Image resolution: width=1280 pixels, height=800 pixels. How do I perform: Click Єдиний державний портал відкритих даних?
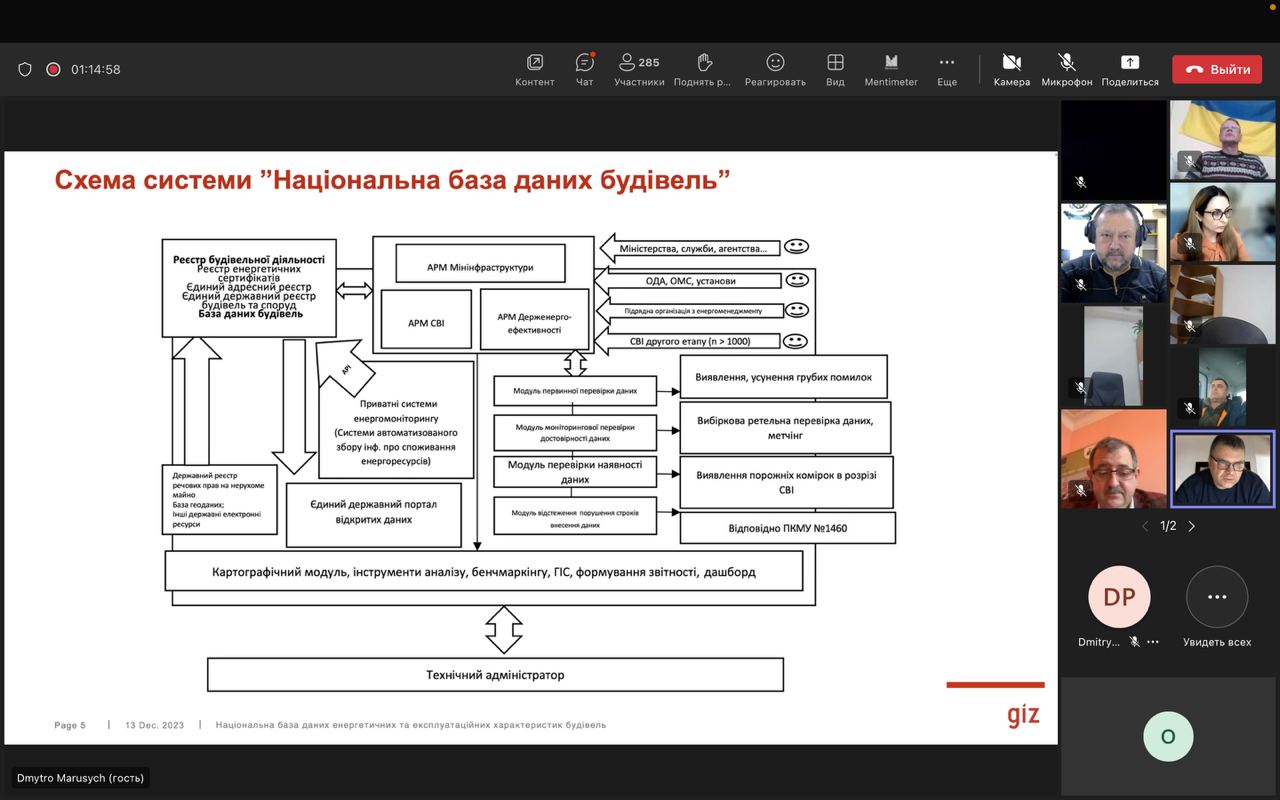pos(374,514)
